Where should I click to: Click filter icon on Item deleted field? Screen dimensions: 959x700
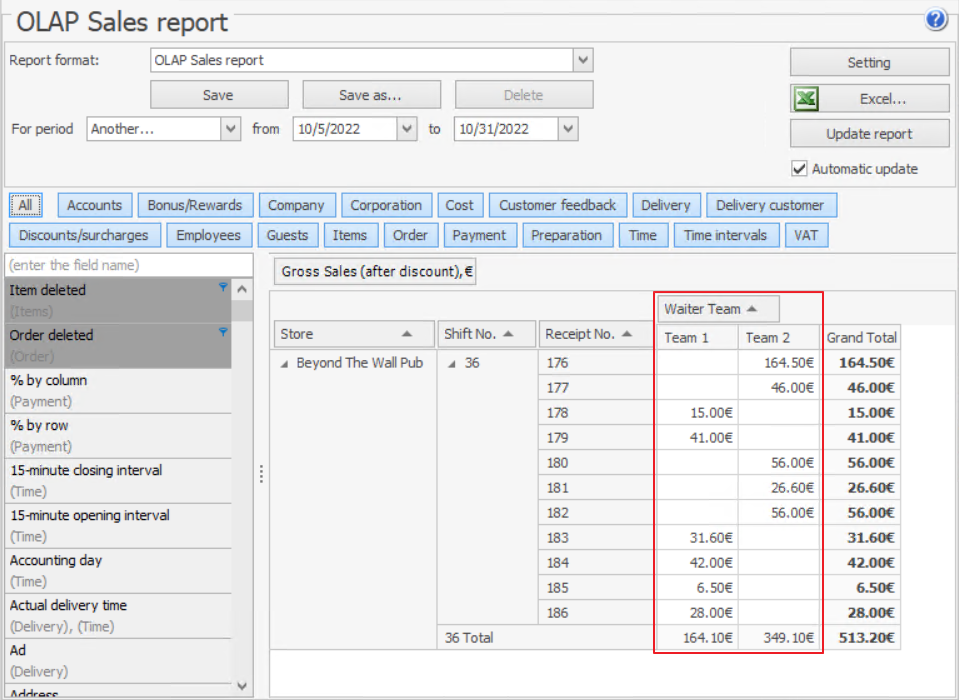pyautogui.click(x=223, y=287)
